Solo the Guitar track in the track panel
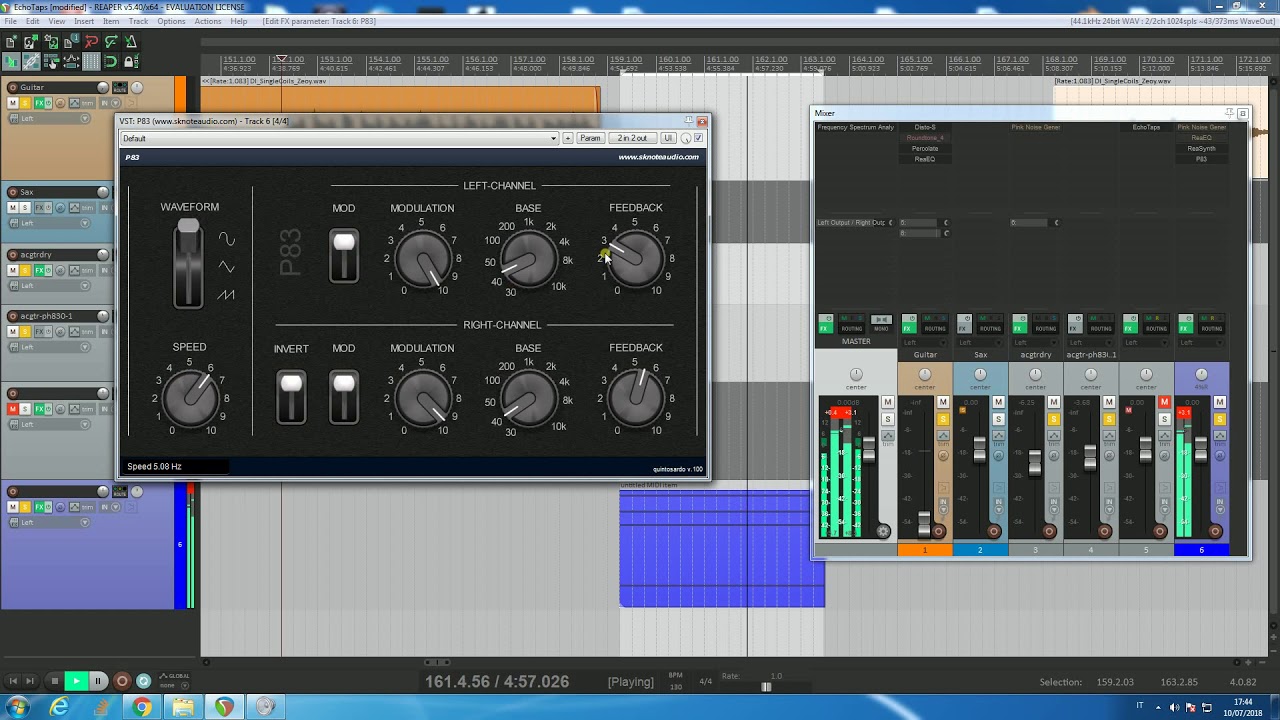1280x720 pixels. click(26, 104)
